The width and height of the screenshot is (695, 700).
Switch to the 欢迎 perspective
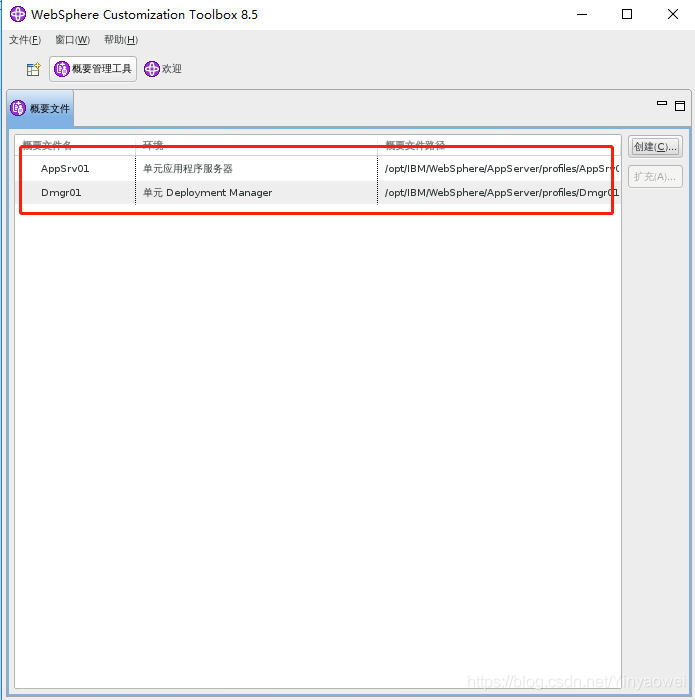coord(163,69)
